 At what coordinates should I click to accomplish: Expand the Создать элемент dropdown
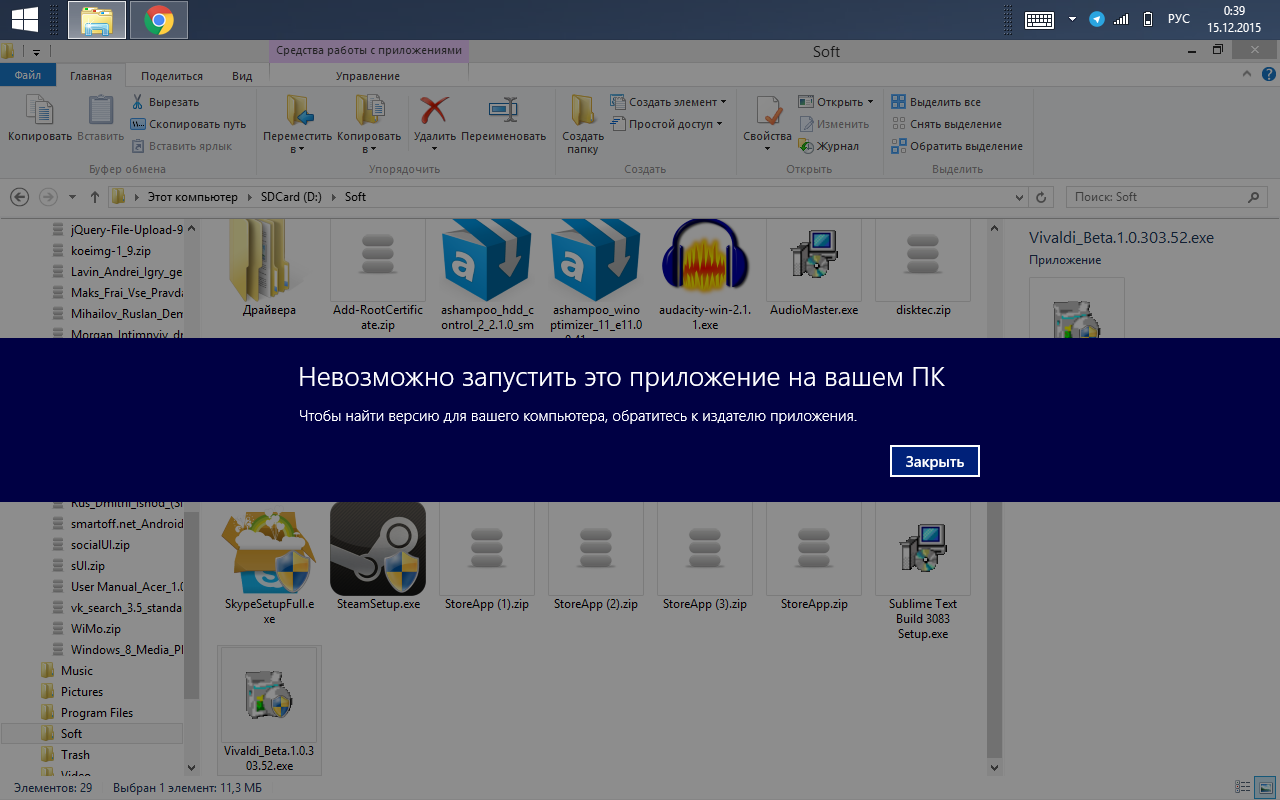723,102
